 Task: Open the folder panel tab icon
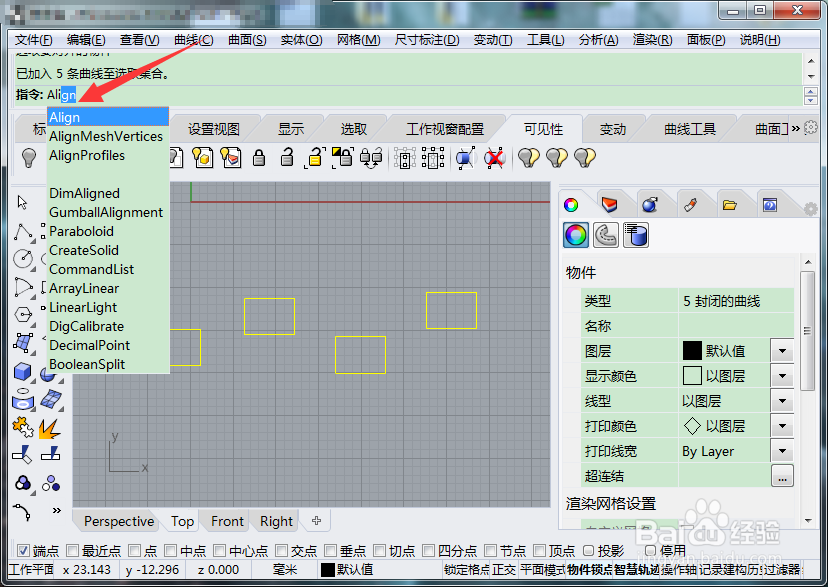730,205
